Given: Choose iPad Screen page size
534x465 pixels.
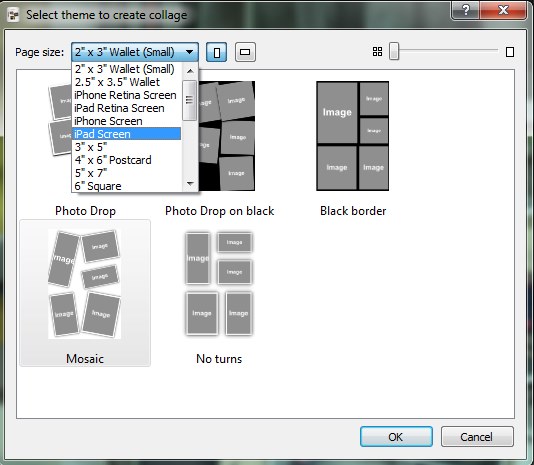Looking at the screenshot, I should [x=126, y=134].
